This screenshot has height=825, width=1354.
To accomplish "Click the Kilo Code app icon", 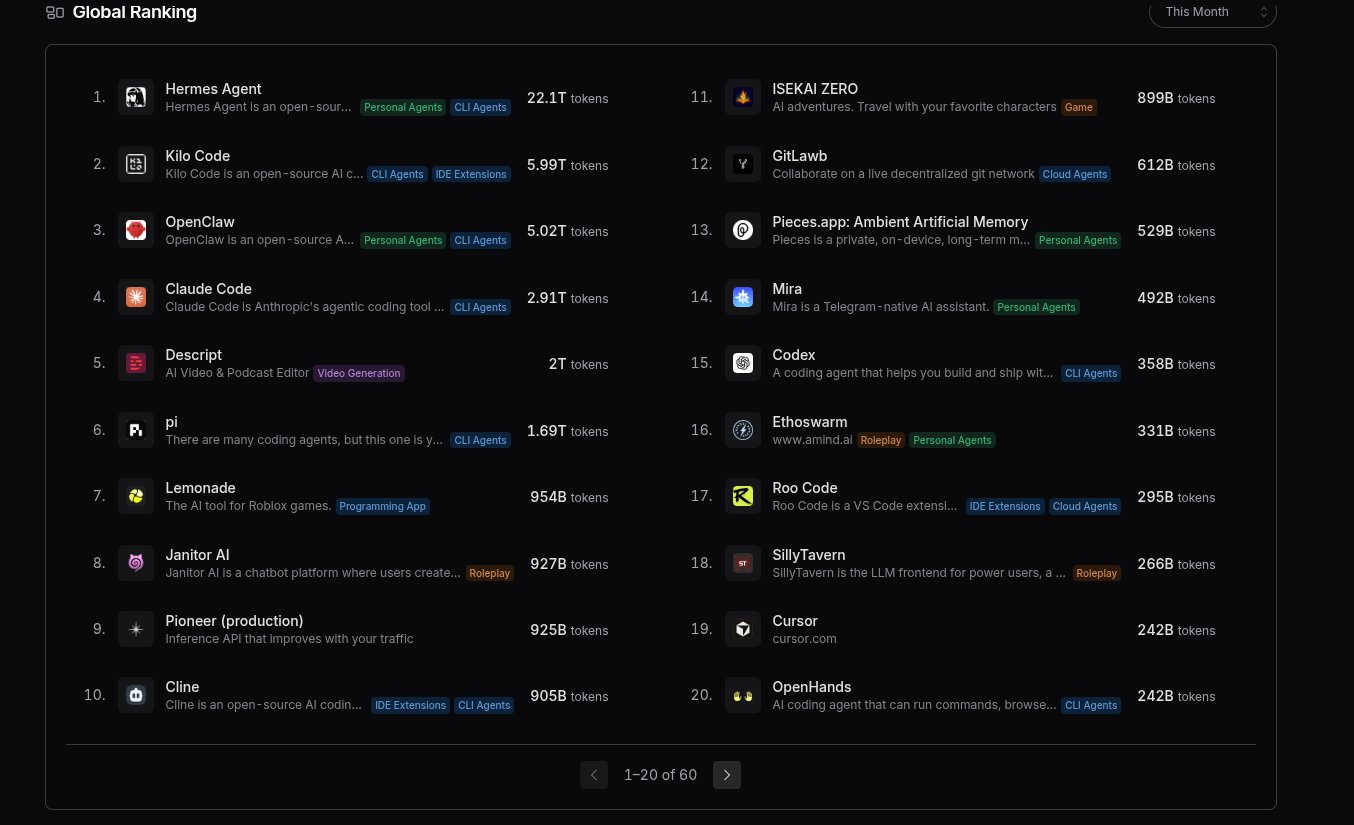I will tap(136, 164).
